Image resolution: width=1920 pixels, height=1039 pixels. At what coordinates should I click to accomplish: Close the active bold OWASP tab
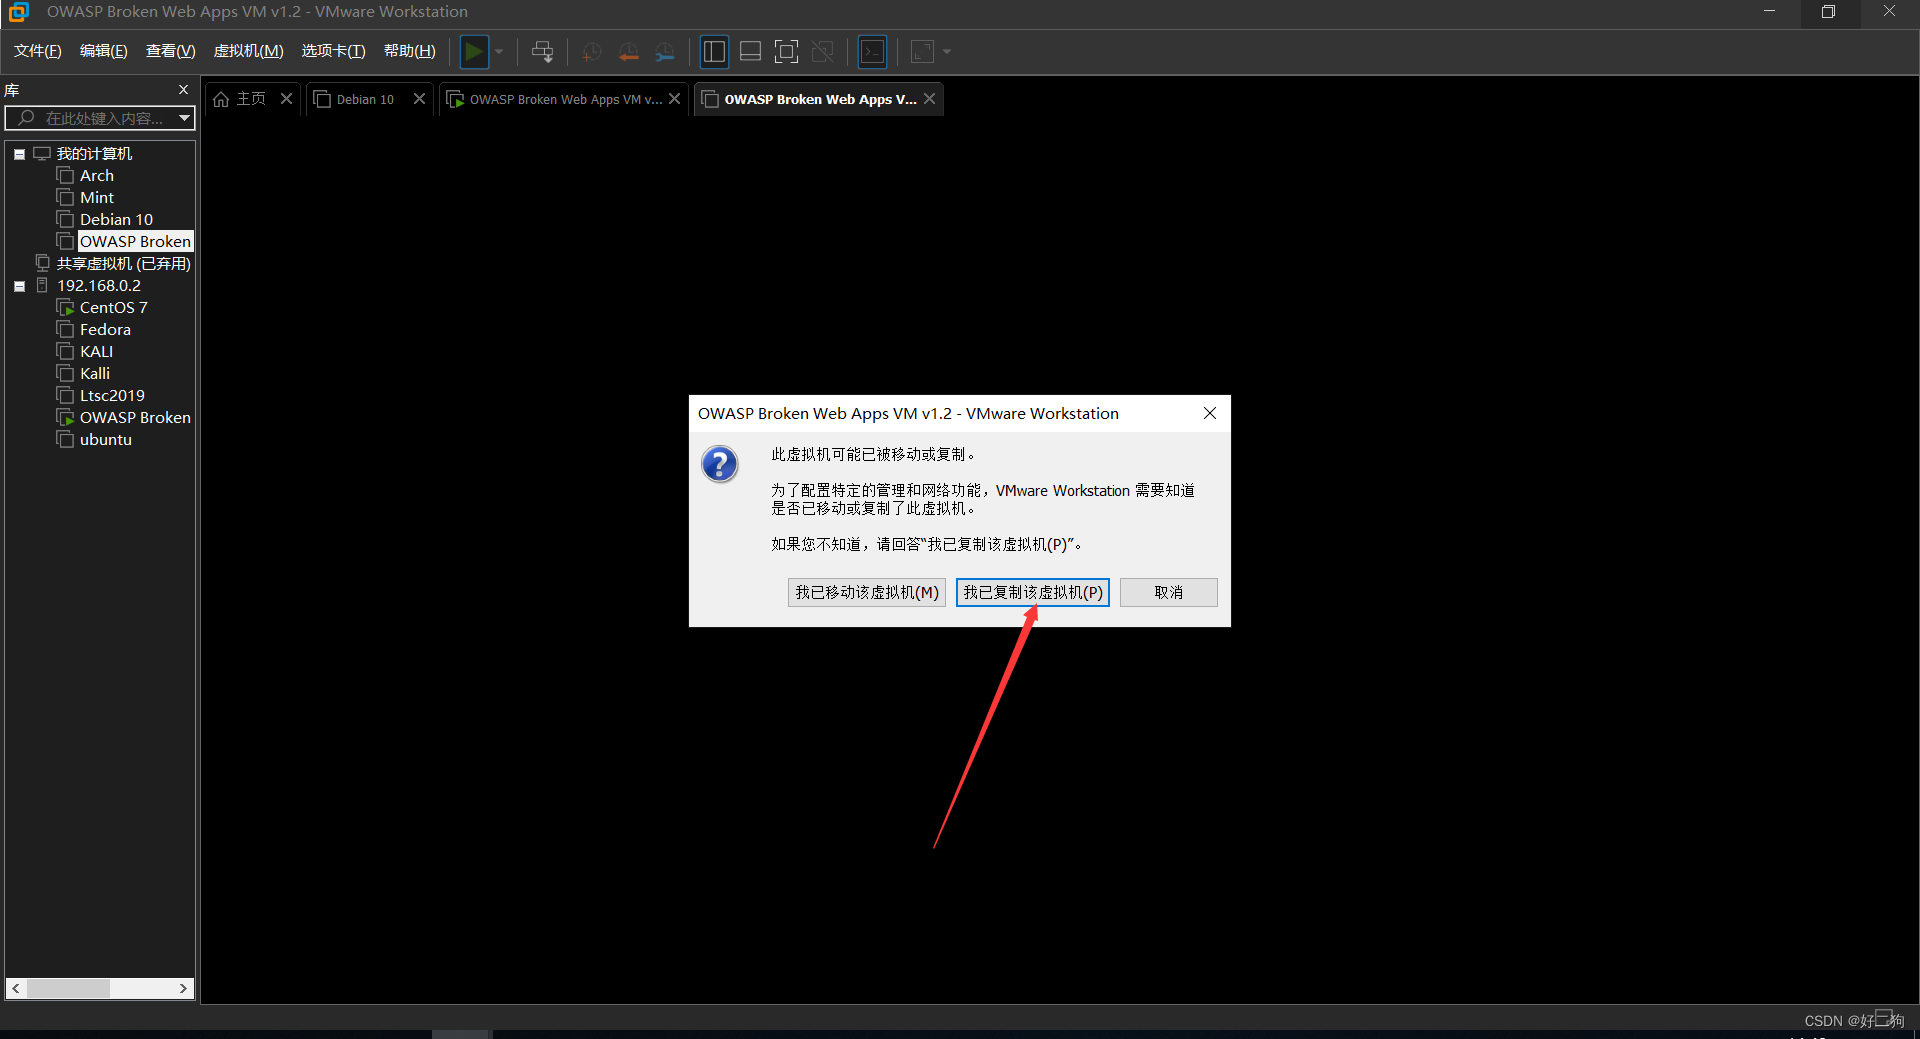930,98
